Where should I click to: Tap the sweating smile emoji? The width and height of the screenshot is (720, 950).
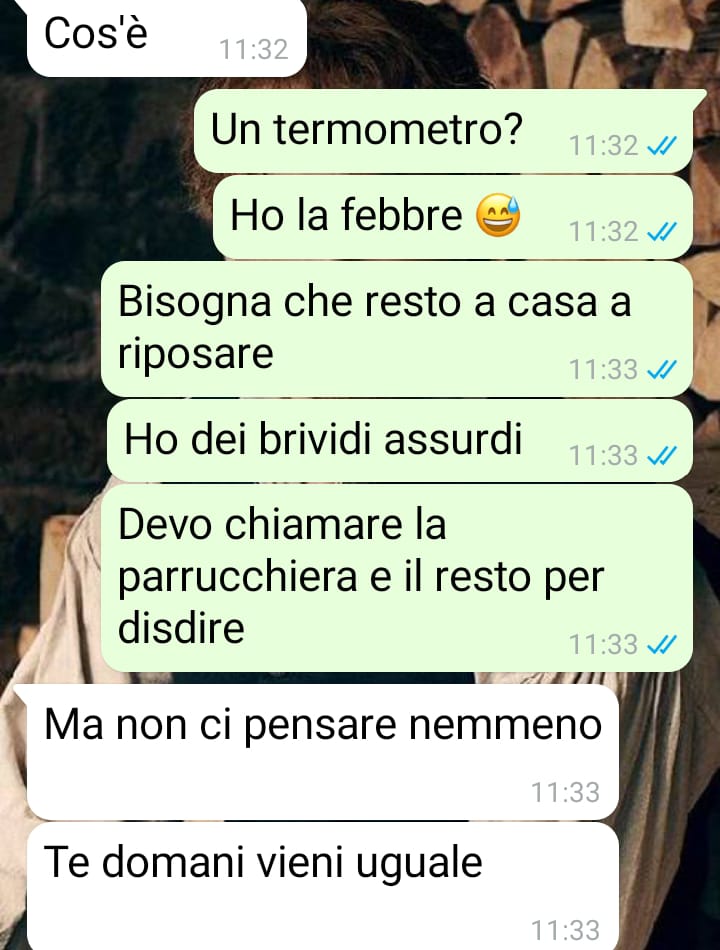pos(498,215)
